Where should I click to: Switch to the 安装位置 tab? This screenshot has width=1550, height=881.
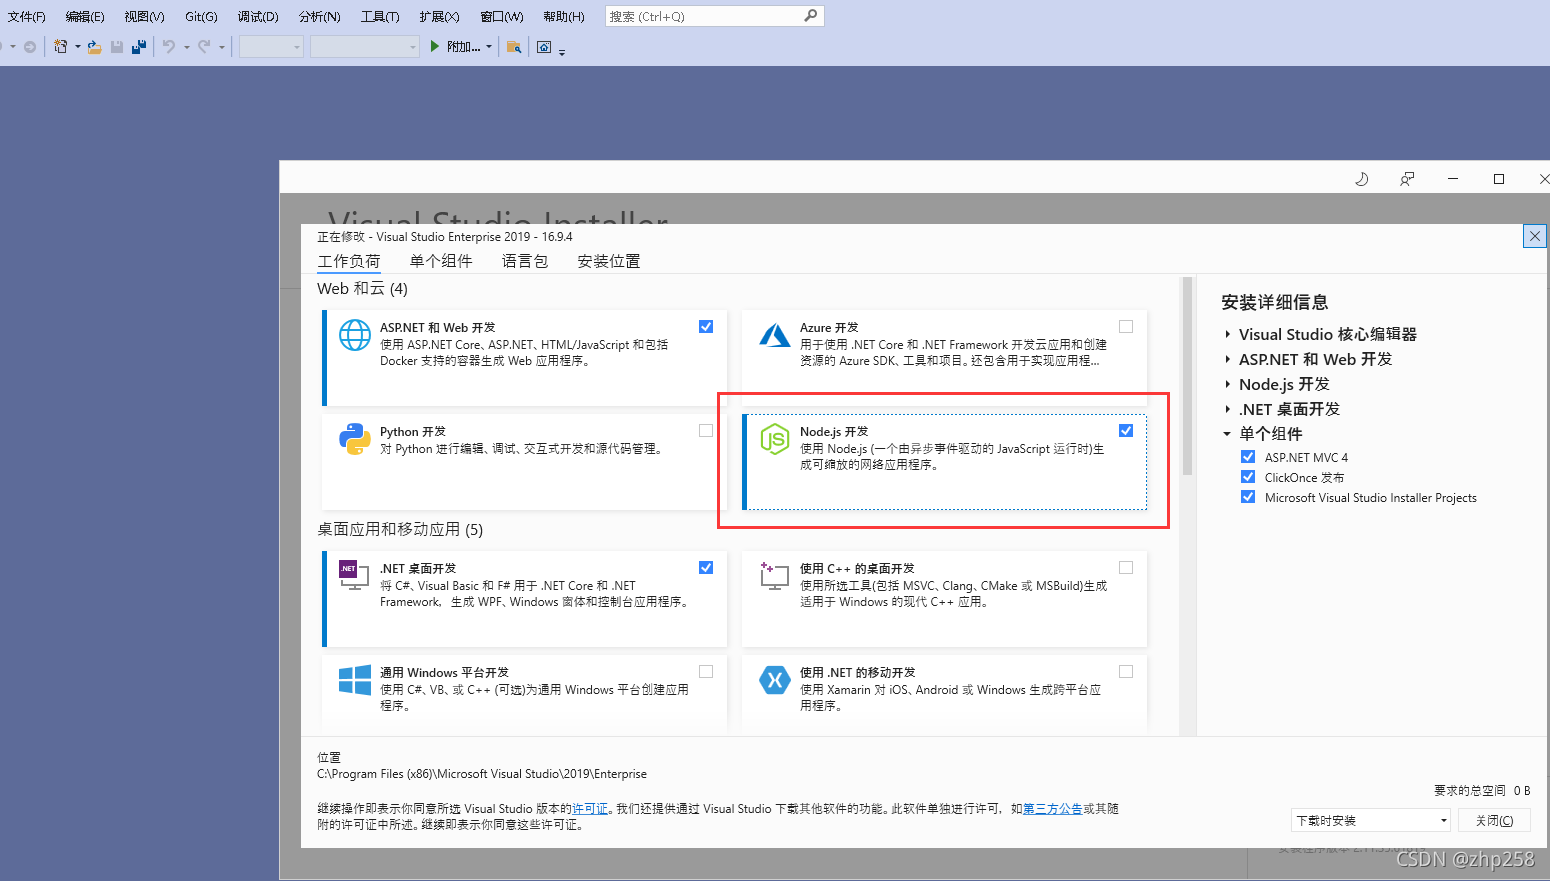click(x=609, y=261)
